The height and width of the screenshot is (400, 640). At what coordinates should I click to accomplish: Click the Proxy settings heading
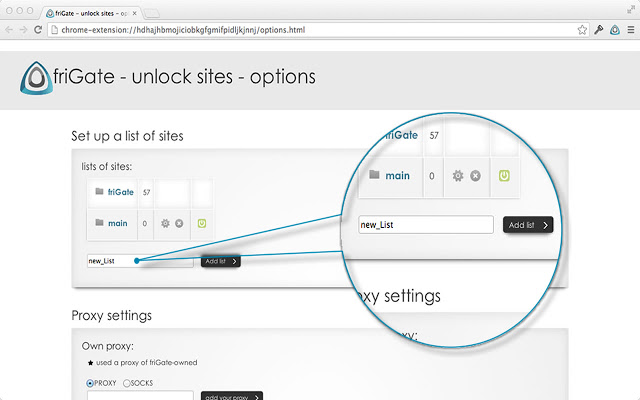(x=111, y=316)
